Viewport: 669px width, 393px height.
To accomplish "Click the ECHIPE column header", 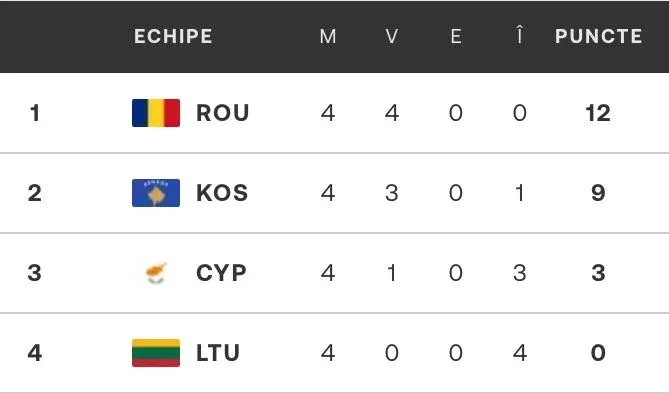I will (x=173, y=36).
